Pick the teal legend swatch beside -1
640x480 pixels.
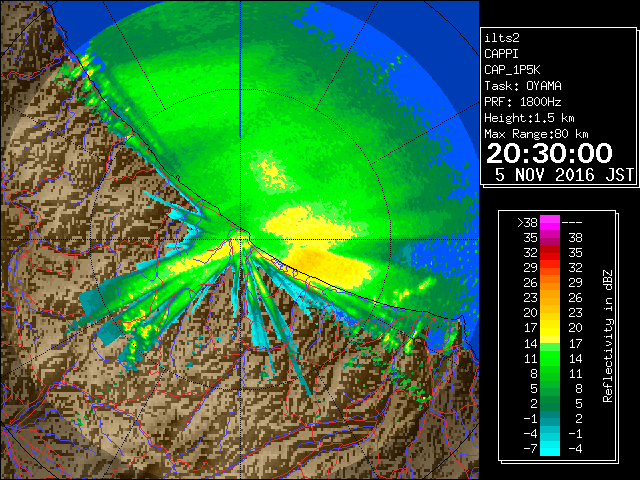pyautogui.click(x=550, y=418)
